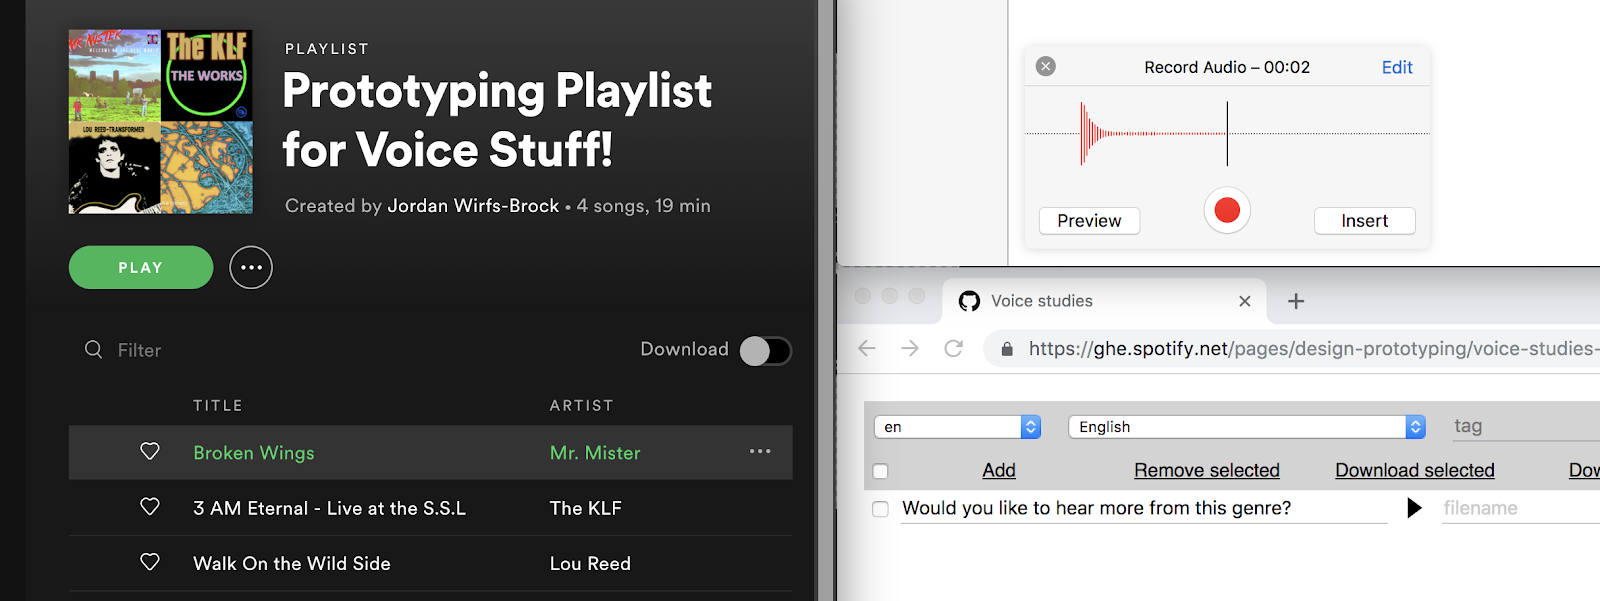Click the GitHub favicon on Voice studies tab
Screen dimensions: 1600x601
(969, 301)
